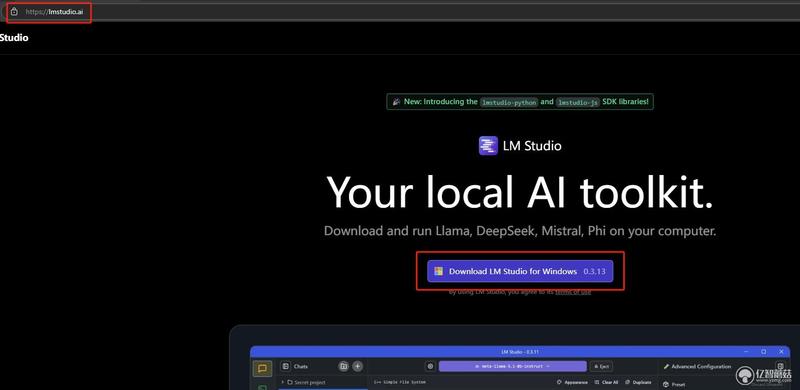This screenshot has height=390, width=800.
Task: Click the lmstudio-python code label
Action: pyautogui.click(x=509, y=102)
